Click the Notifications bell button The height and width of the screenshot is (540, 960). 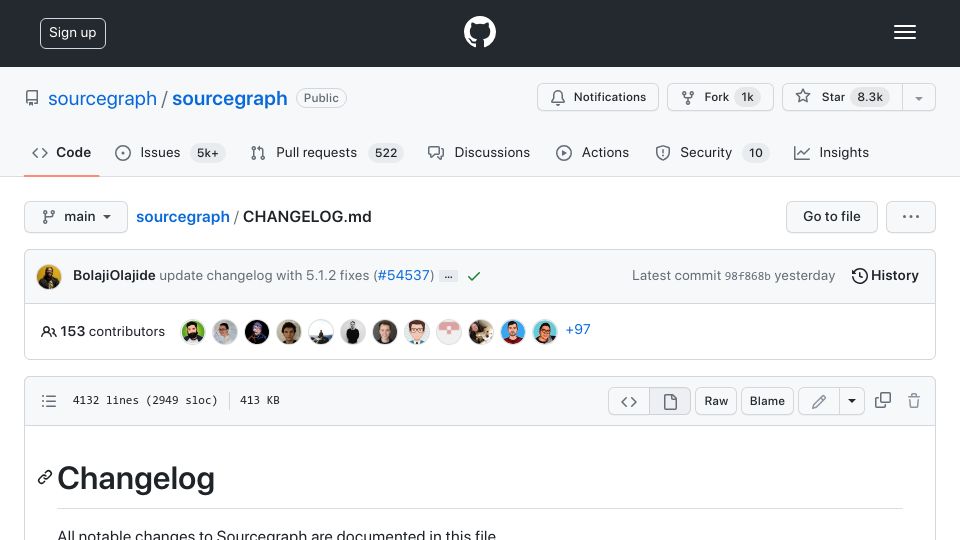click(598, 97)
